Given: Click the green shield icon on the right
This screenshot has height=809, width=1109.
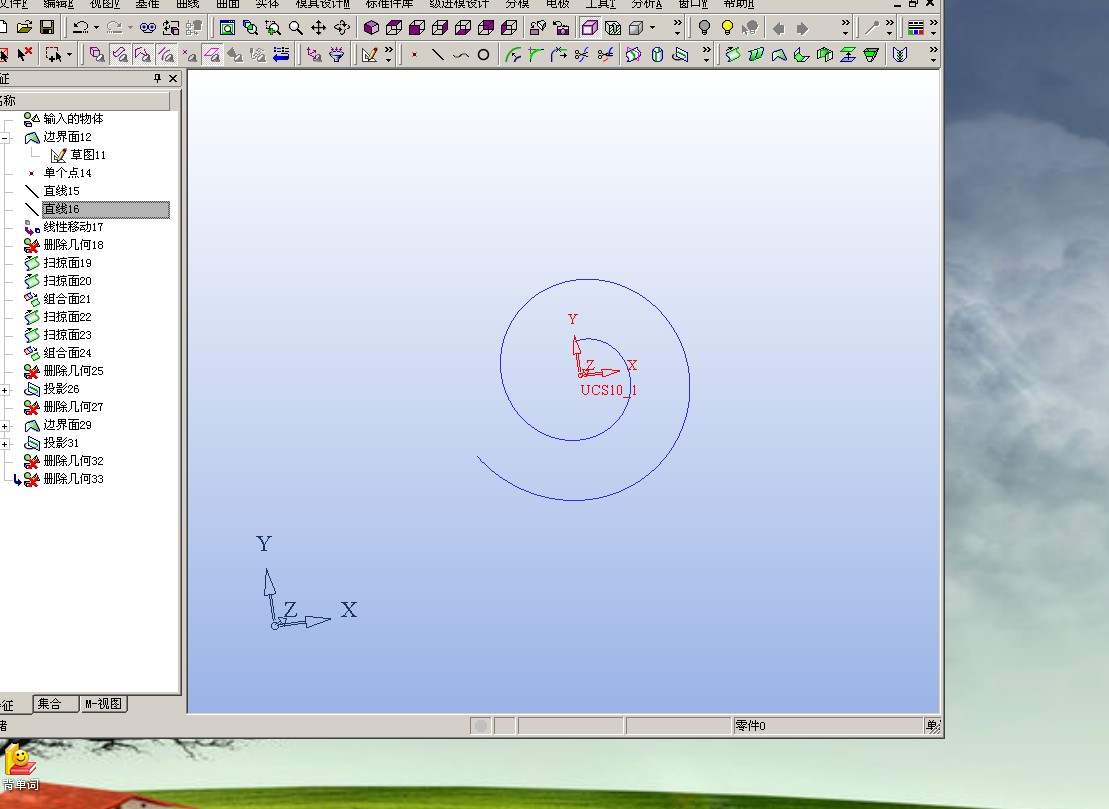Looking at the screenshot, I should pos(900,54).
